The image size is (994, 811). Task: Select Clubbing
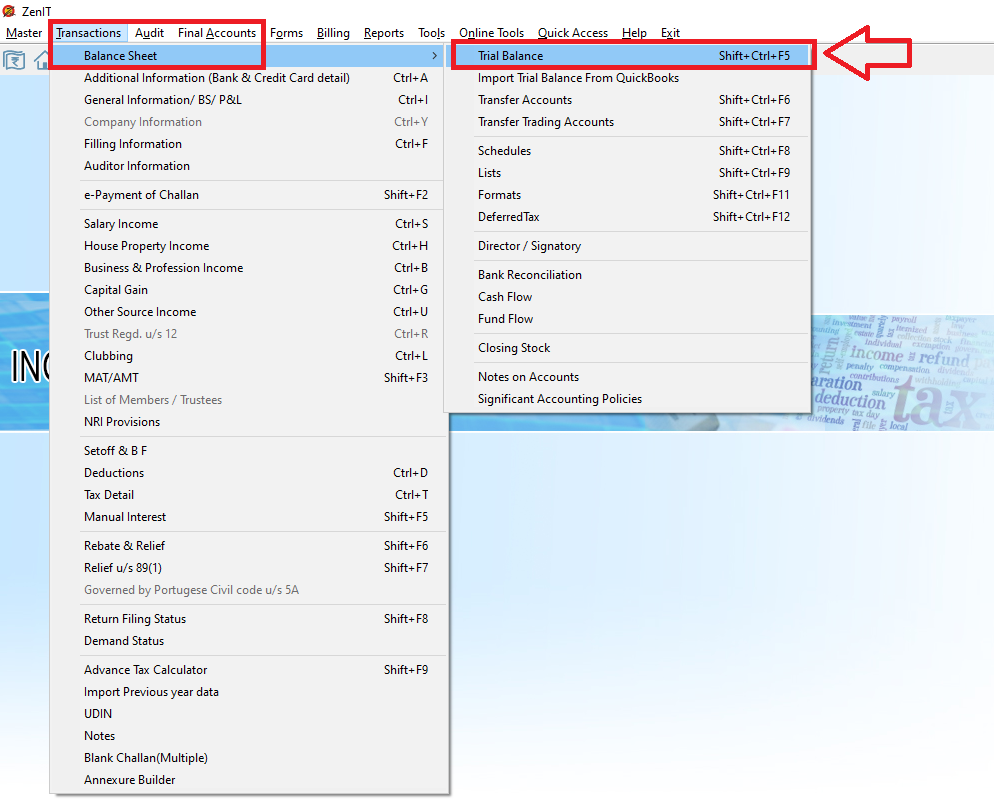pyautogui.click(x=248, y=356)
